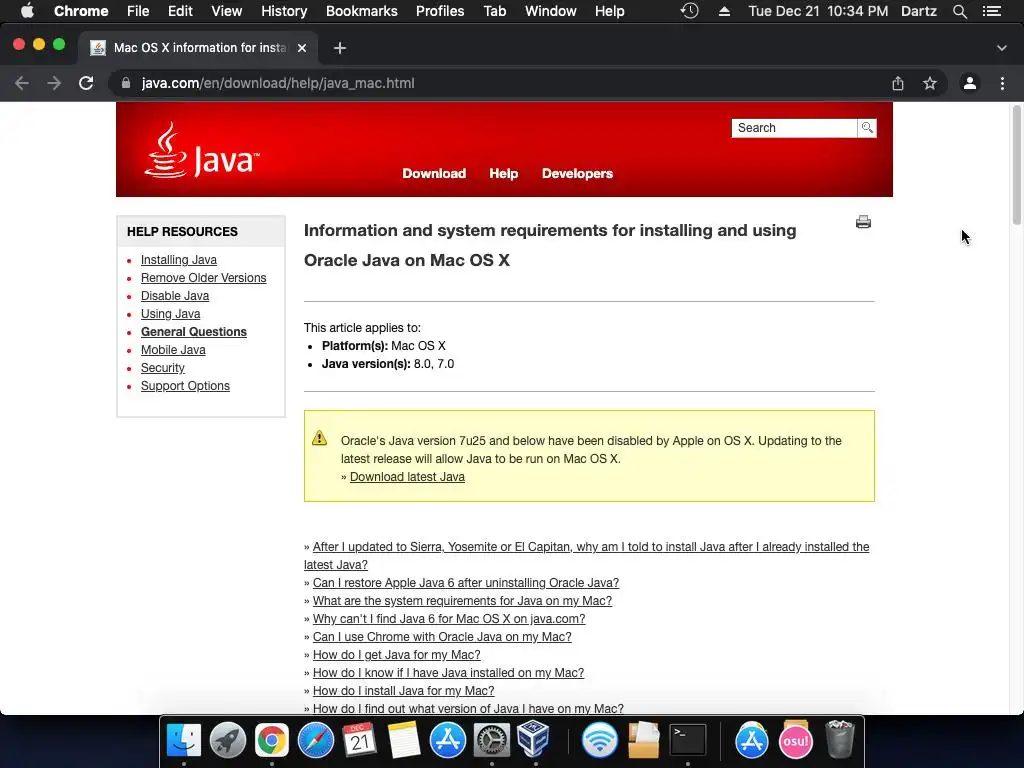The width and height of the screenshot is (1024, 768).
Task: Open 'How do I install Java for my Mac' link
Action: [404, 691]
